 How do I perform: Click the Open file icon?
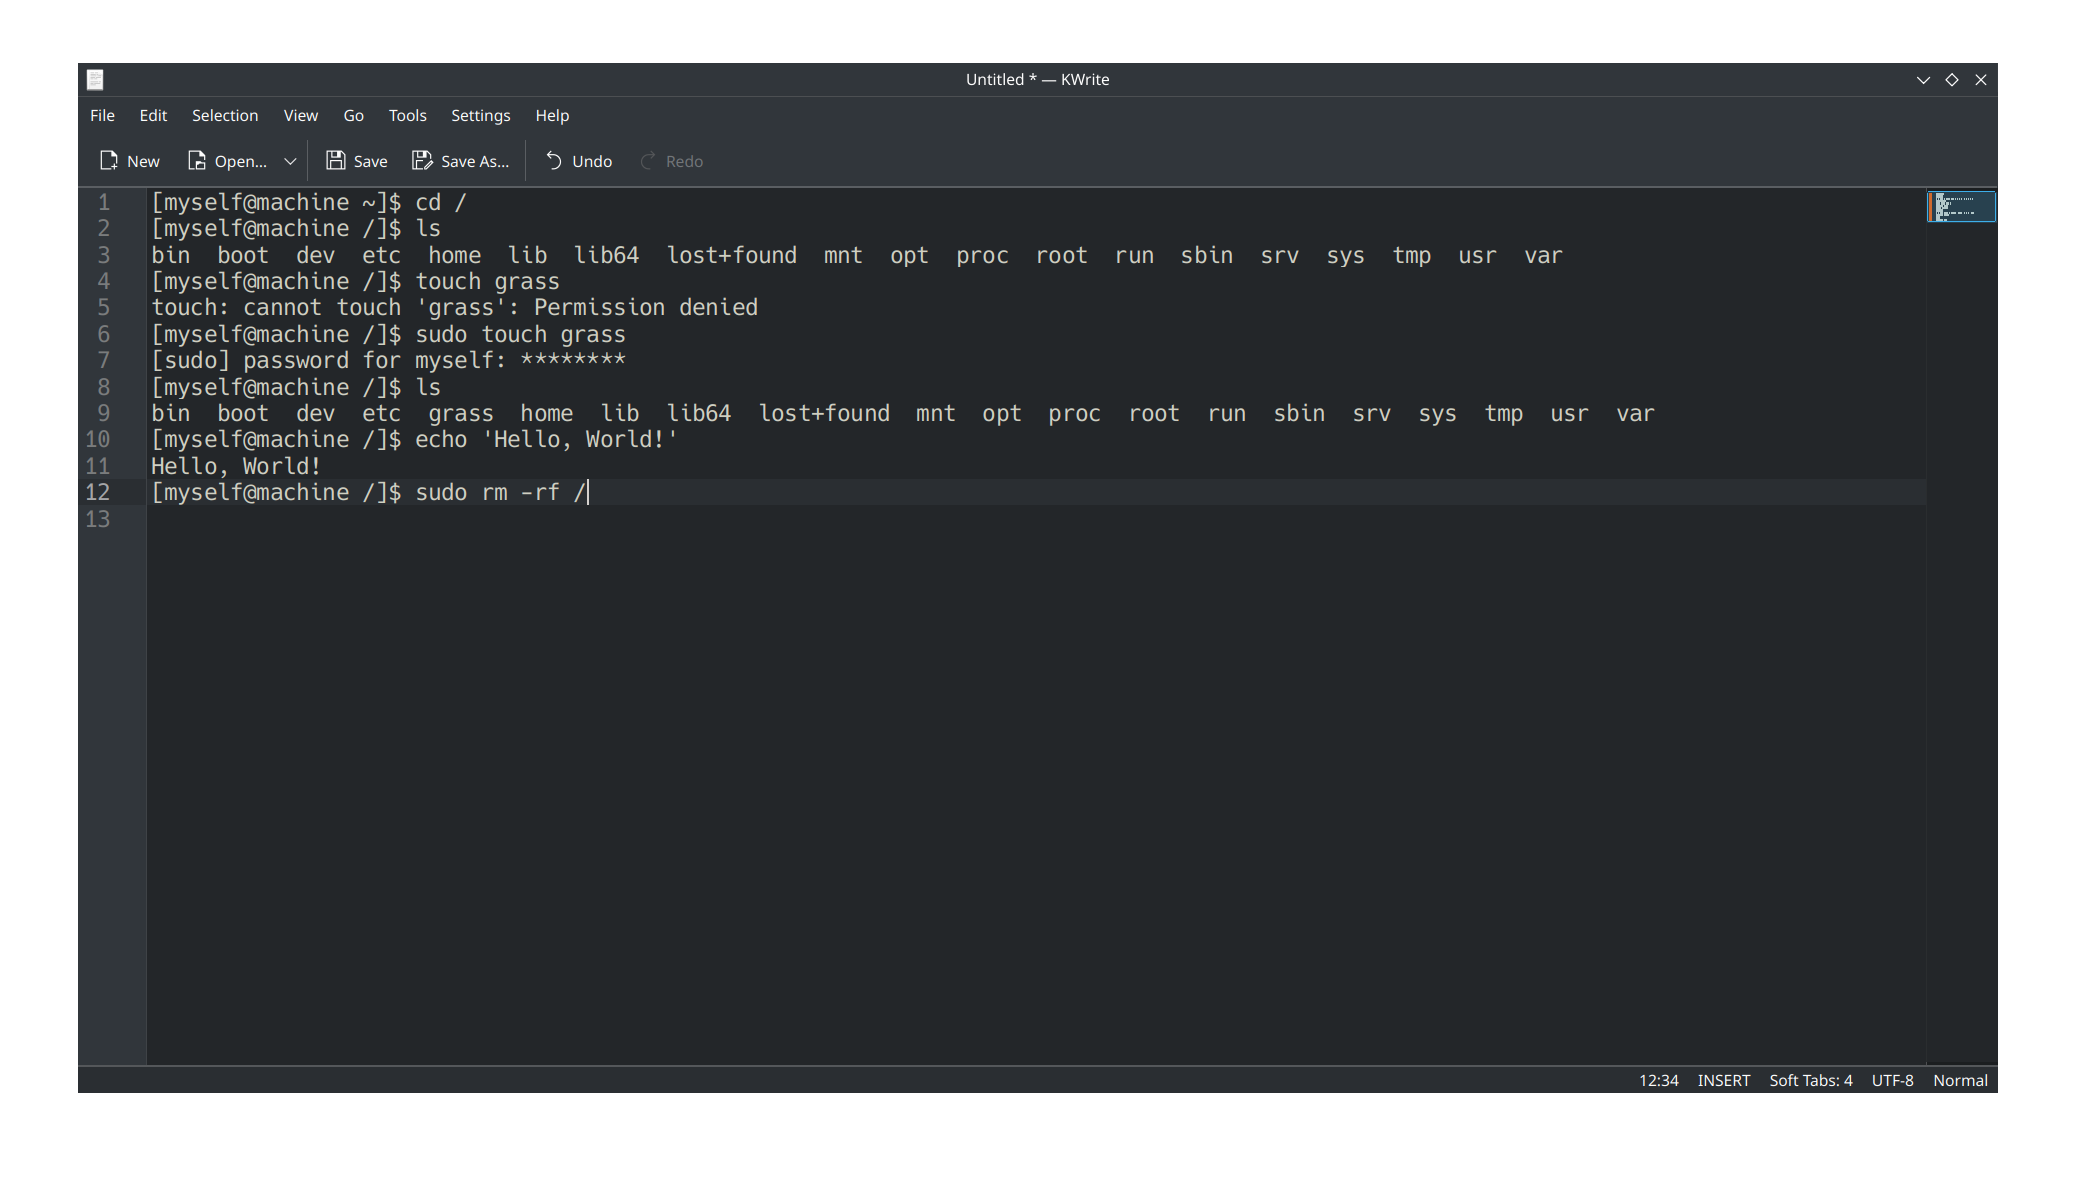pos(197,161)
